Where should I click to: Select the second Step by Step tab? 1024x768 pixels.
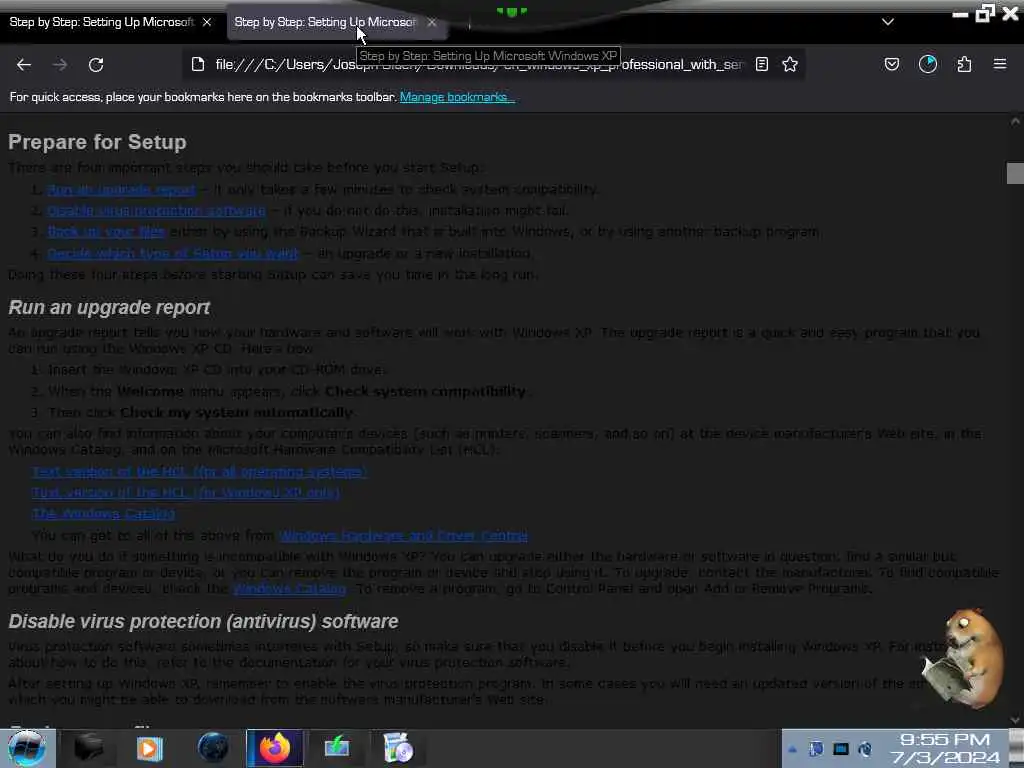pyautogui.click(x=325, y=22)
